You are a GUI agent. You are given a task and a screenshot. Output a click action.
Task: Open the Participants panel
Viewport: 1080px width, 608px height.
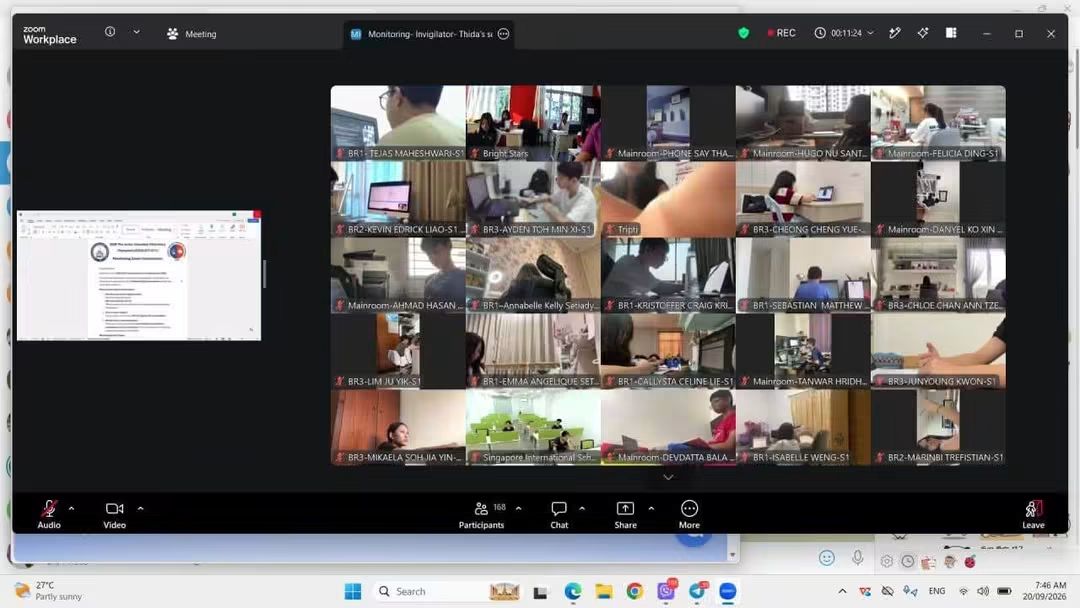tap(481, 514)
